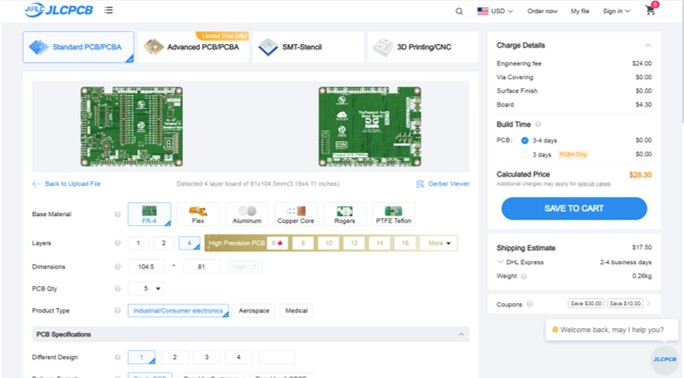Open the Sign in dropdown
684x378 pixels.
616,11
